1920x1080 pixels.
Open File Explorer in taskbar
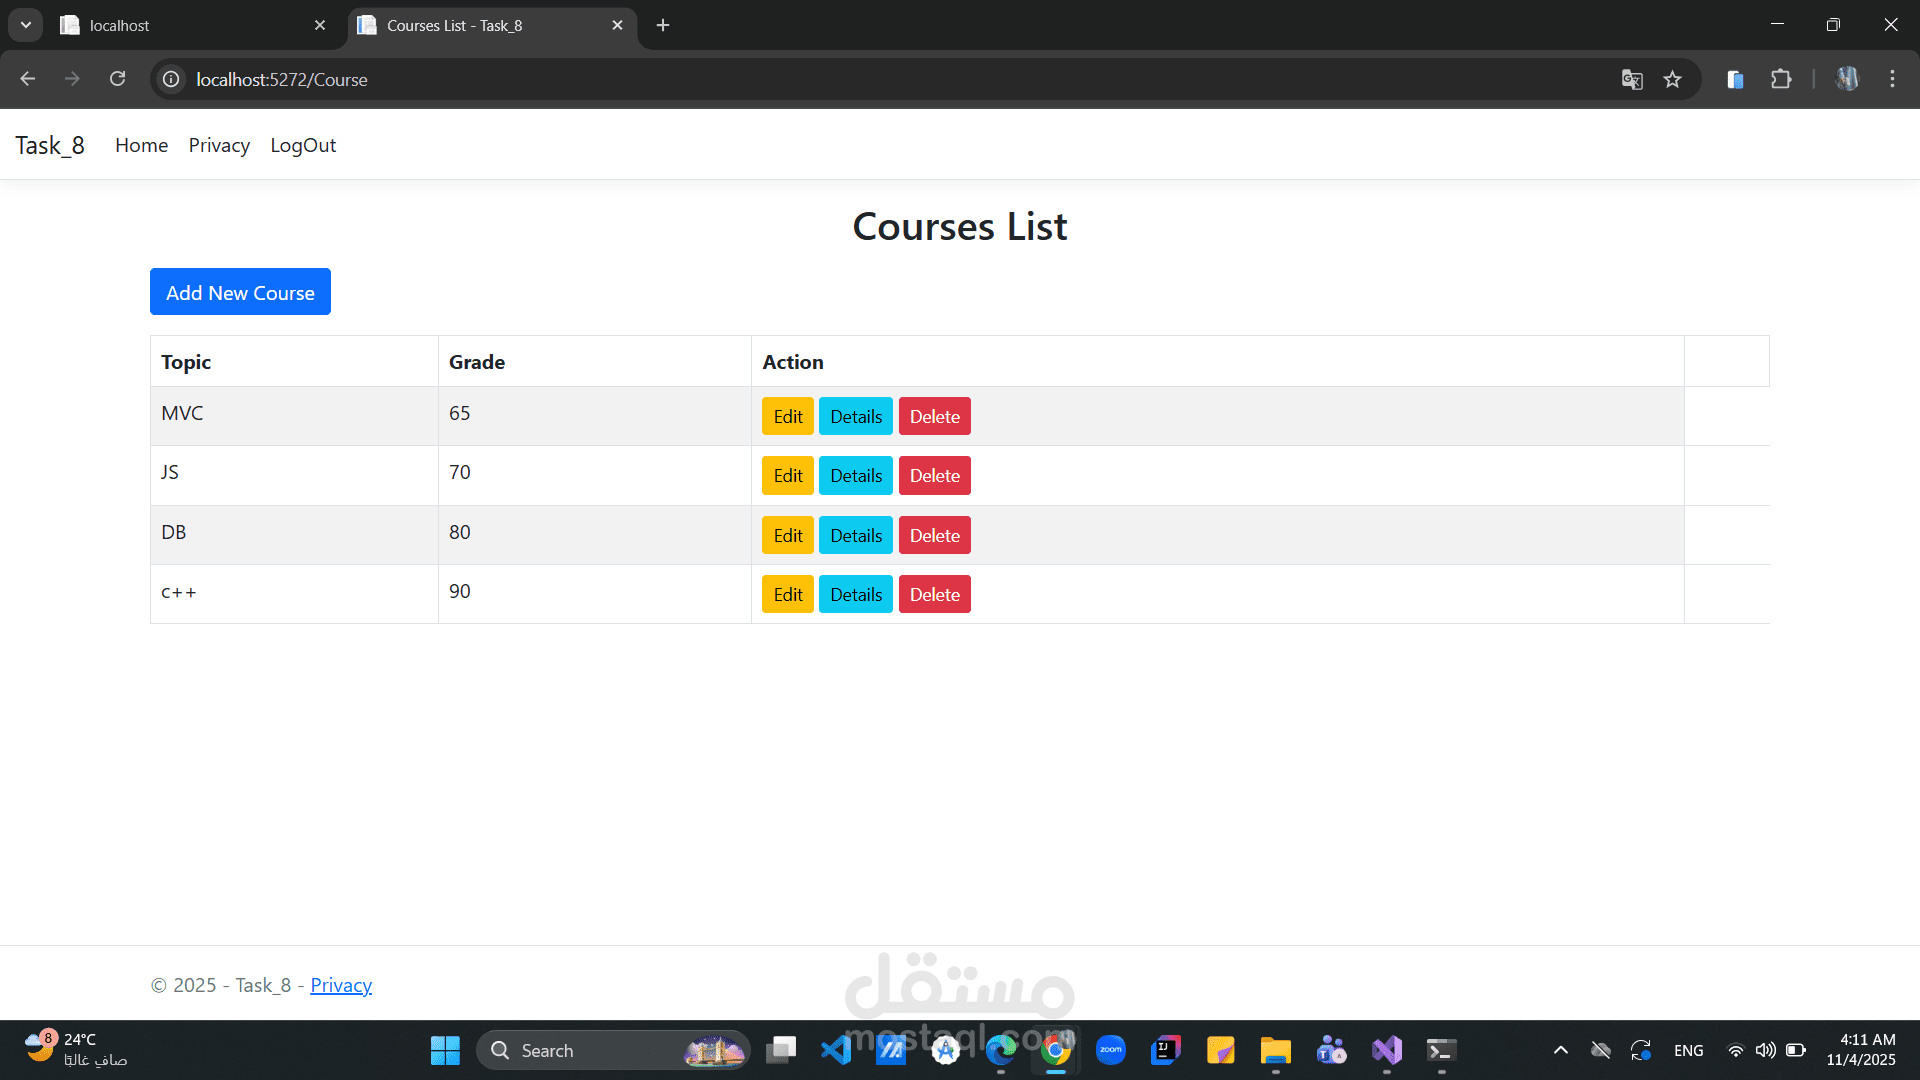1275,1050
